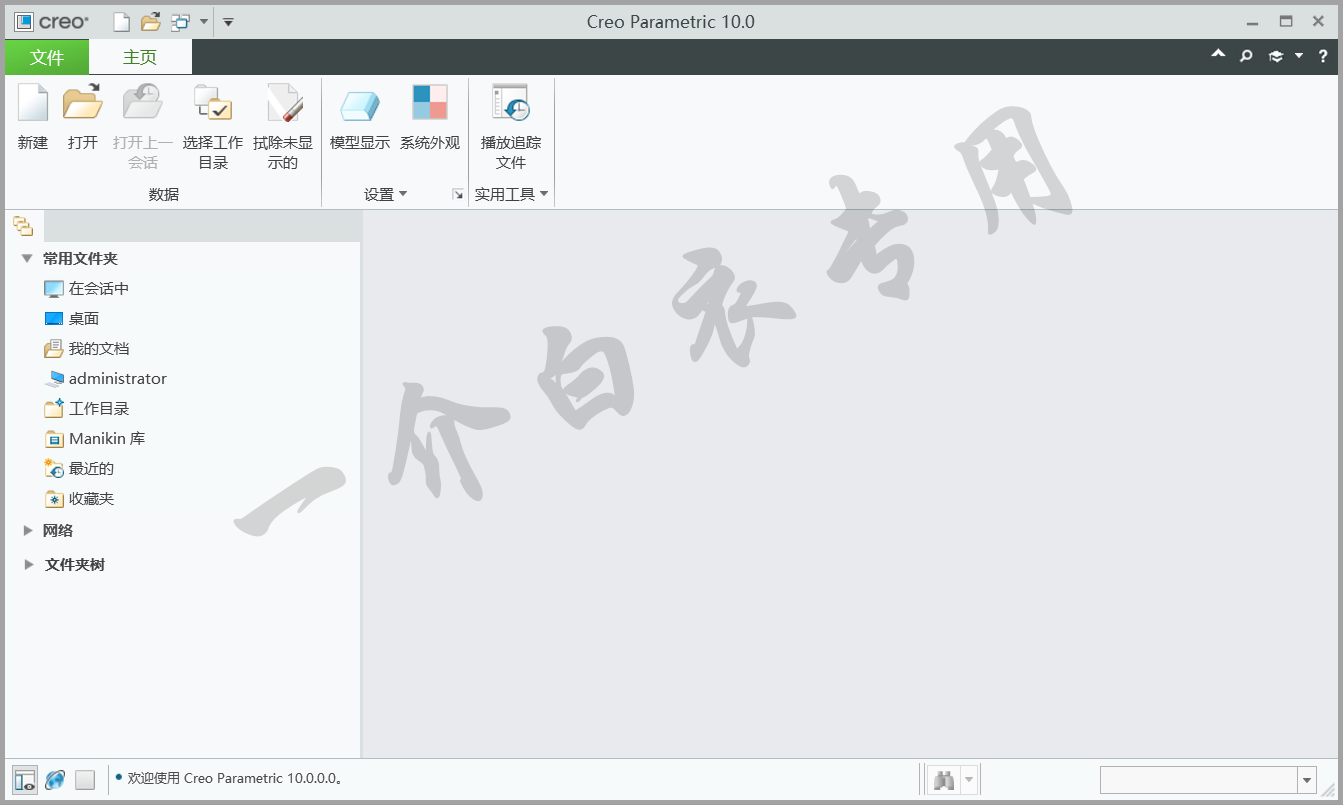Open the selection filter combo box in the status bar
1343x805 pixels.
point(1208,780)
